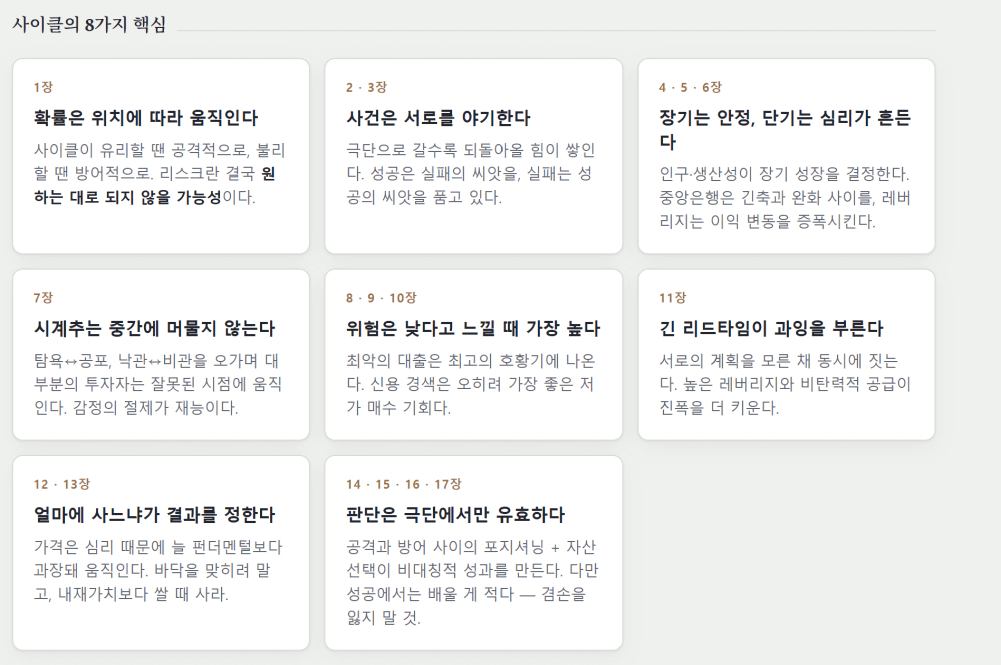1001x665 pixels.
Task: Open the card '긴 리드타임이 과잉을 부른다'
Action: [x=786, y=354]
